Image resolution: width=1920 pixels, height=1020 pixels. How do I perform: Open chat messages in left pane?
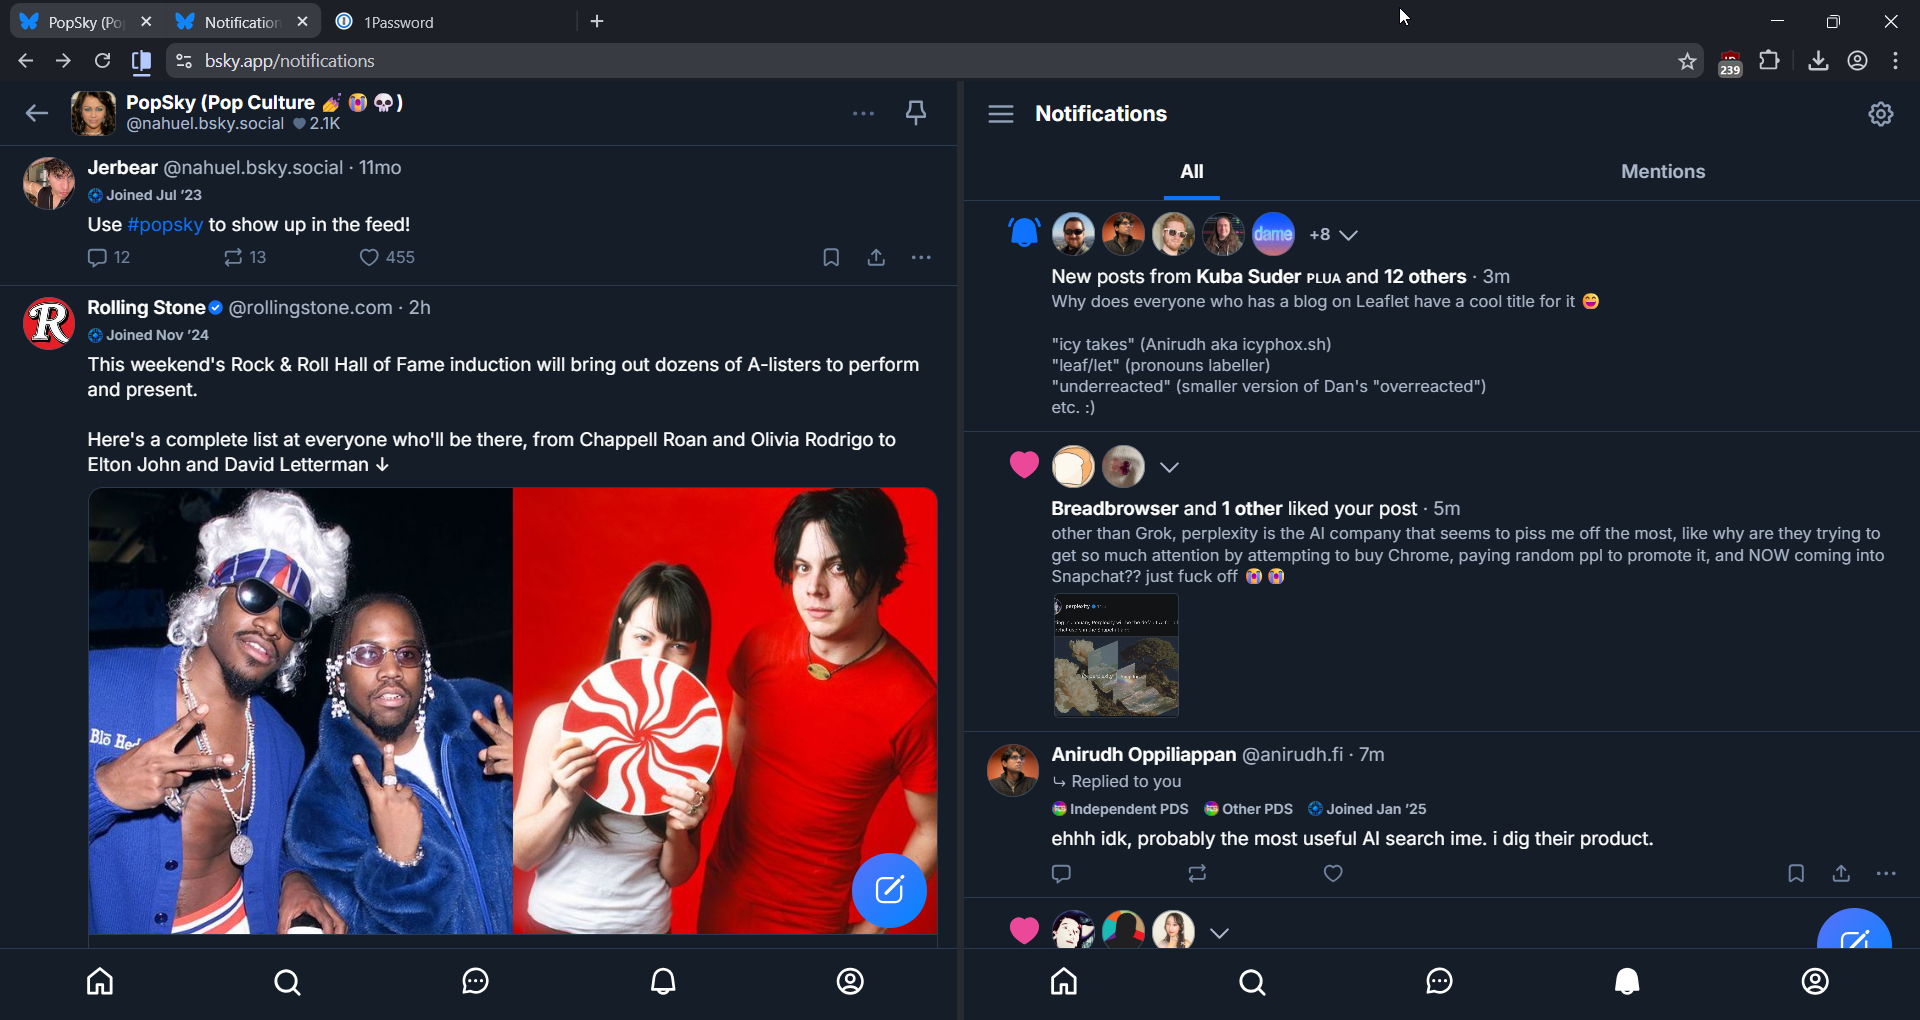point(475,982)
